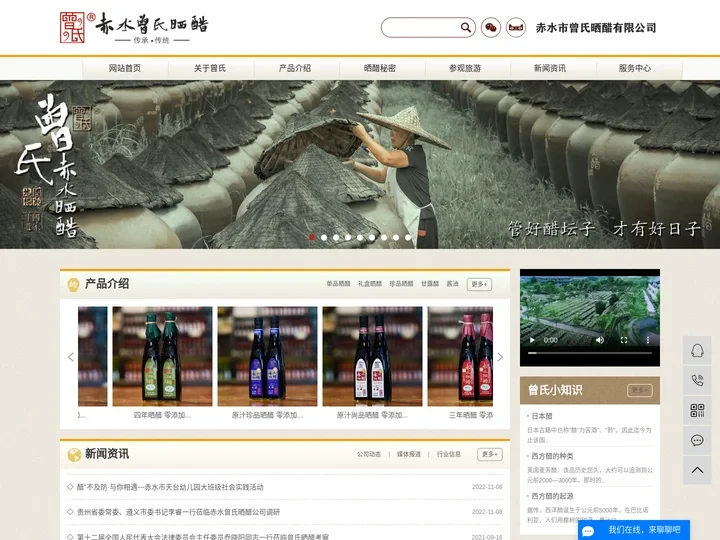Screen dimensions: 720x540
Task: Open the 原汁尚品晒醋 product thumbnail
Action: pos(372,356)
